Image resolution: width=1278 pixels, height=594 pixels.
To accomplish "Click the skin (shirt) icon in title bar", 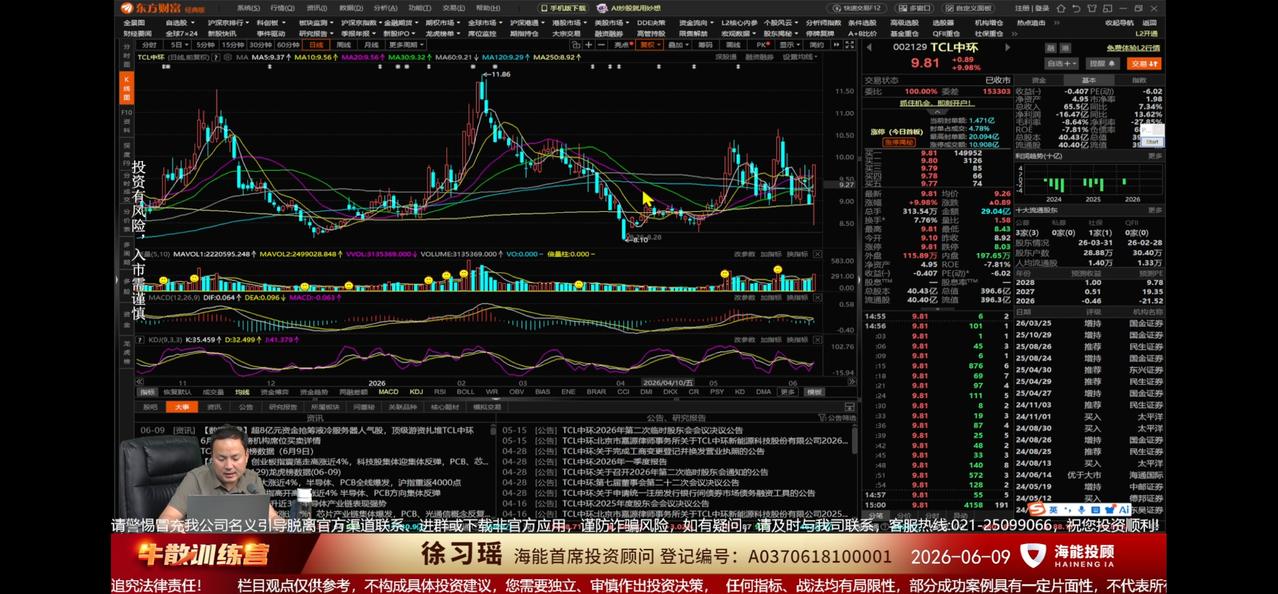I will point(1092,8).
